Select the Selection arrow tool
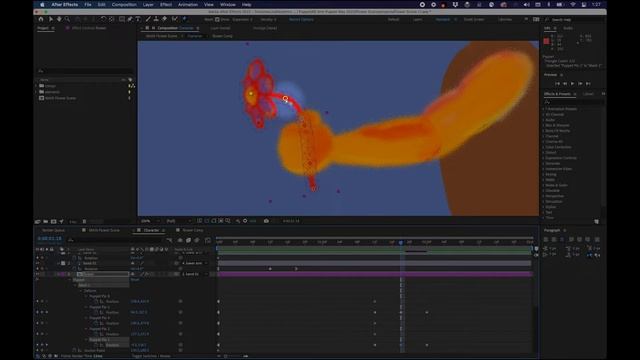This screenshot has height=360, width=640. click(51, 19)
